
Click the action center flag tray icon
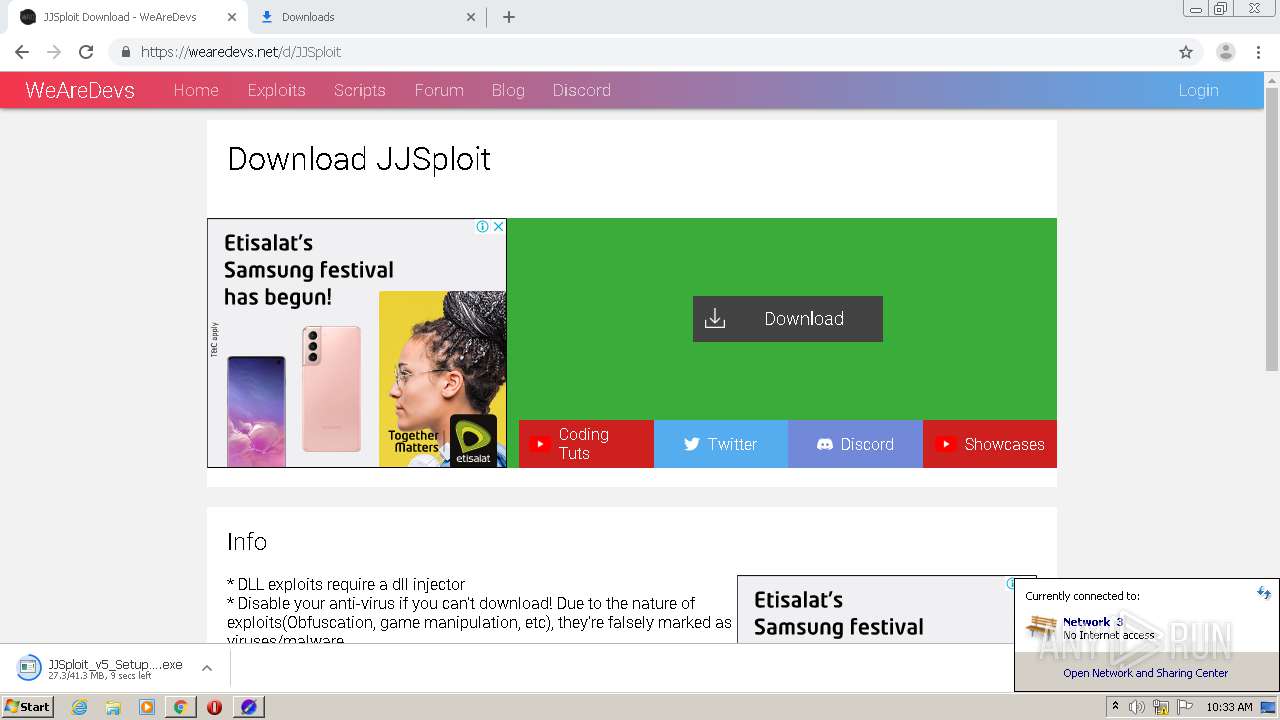click(x=1184, y=707)
